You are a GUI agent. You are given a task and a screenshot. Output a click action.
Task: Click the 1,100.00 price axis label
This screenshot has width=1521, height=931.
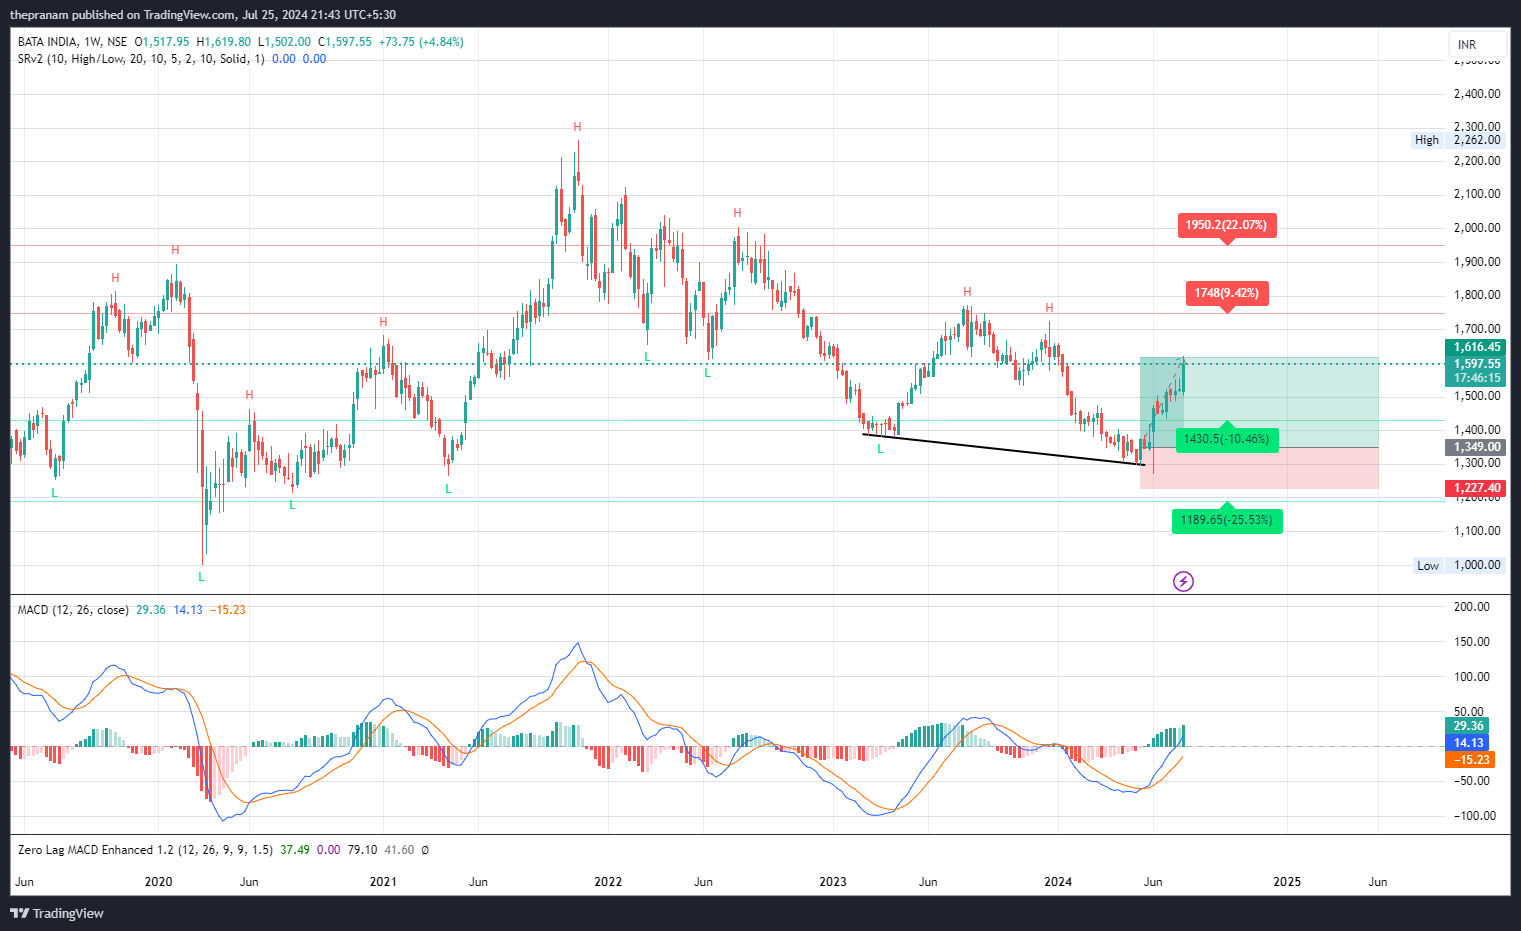[1477, 531]
